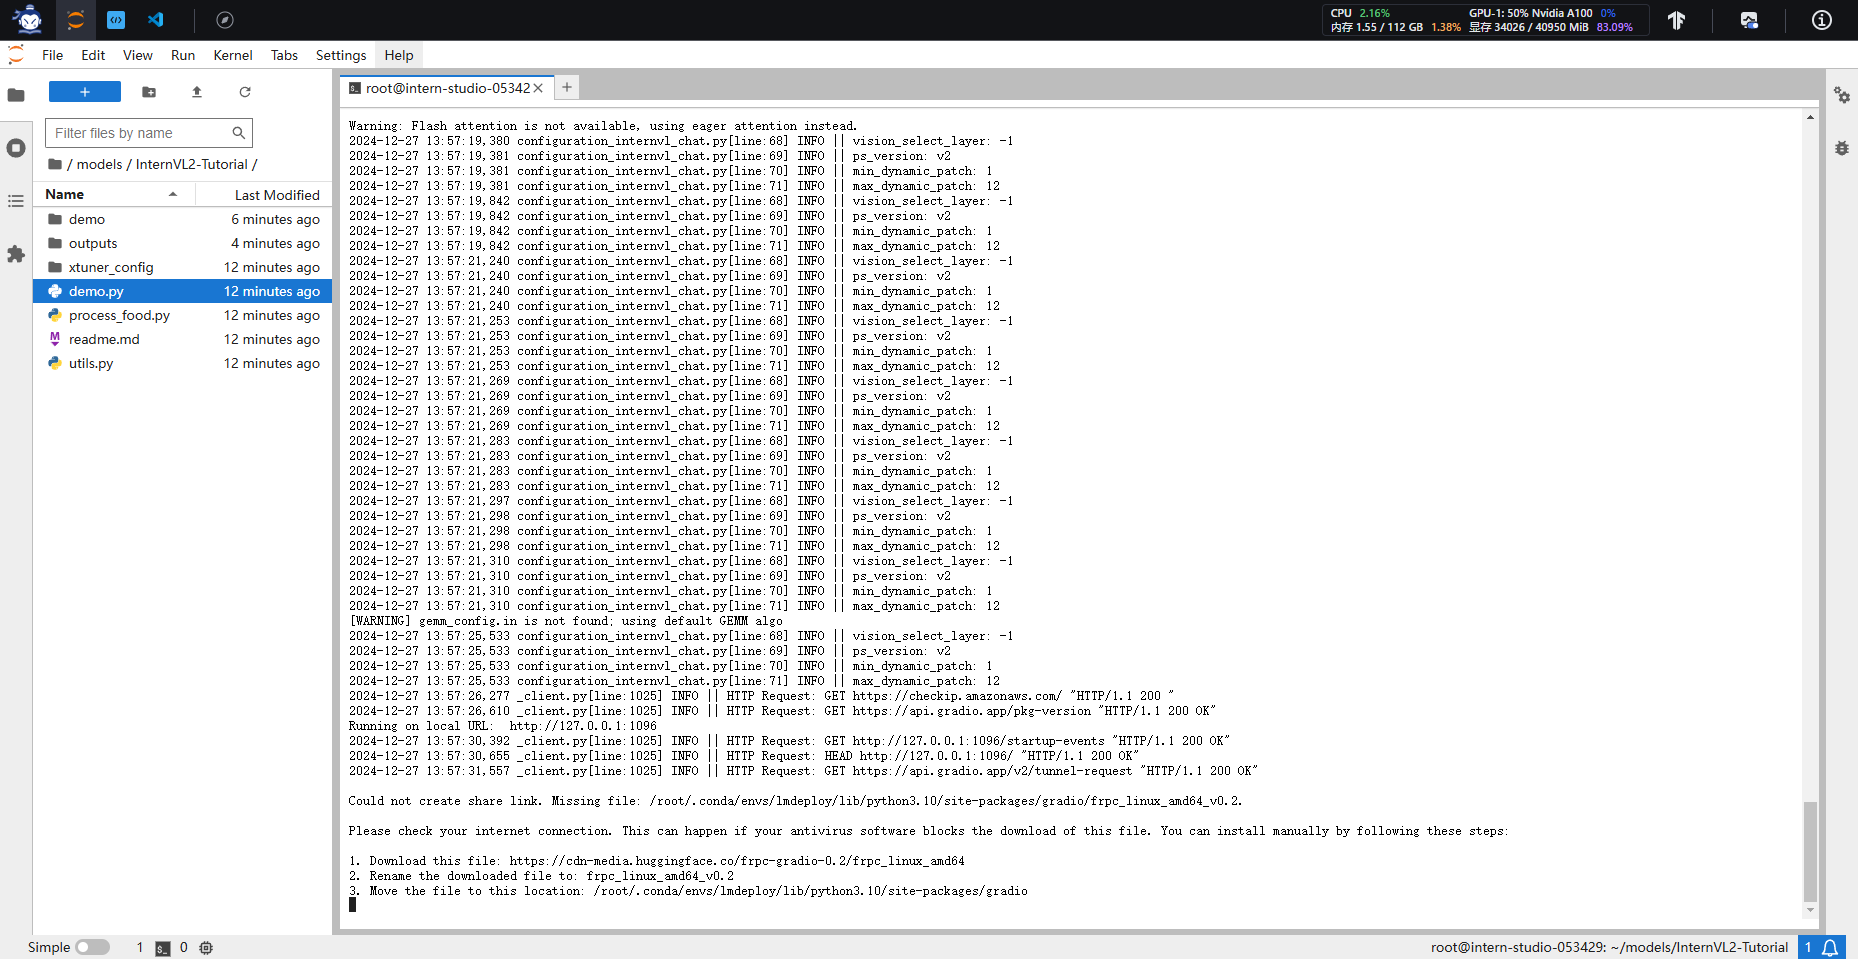Open the Kernel menu
This screenshot has width=1858, height=959.
[232, 55]
